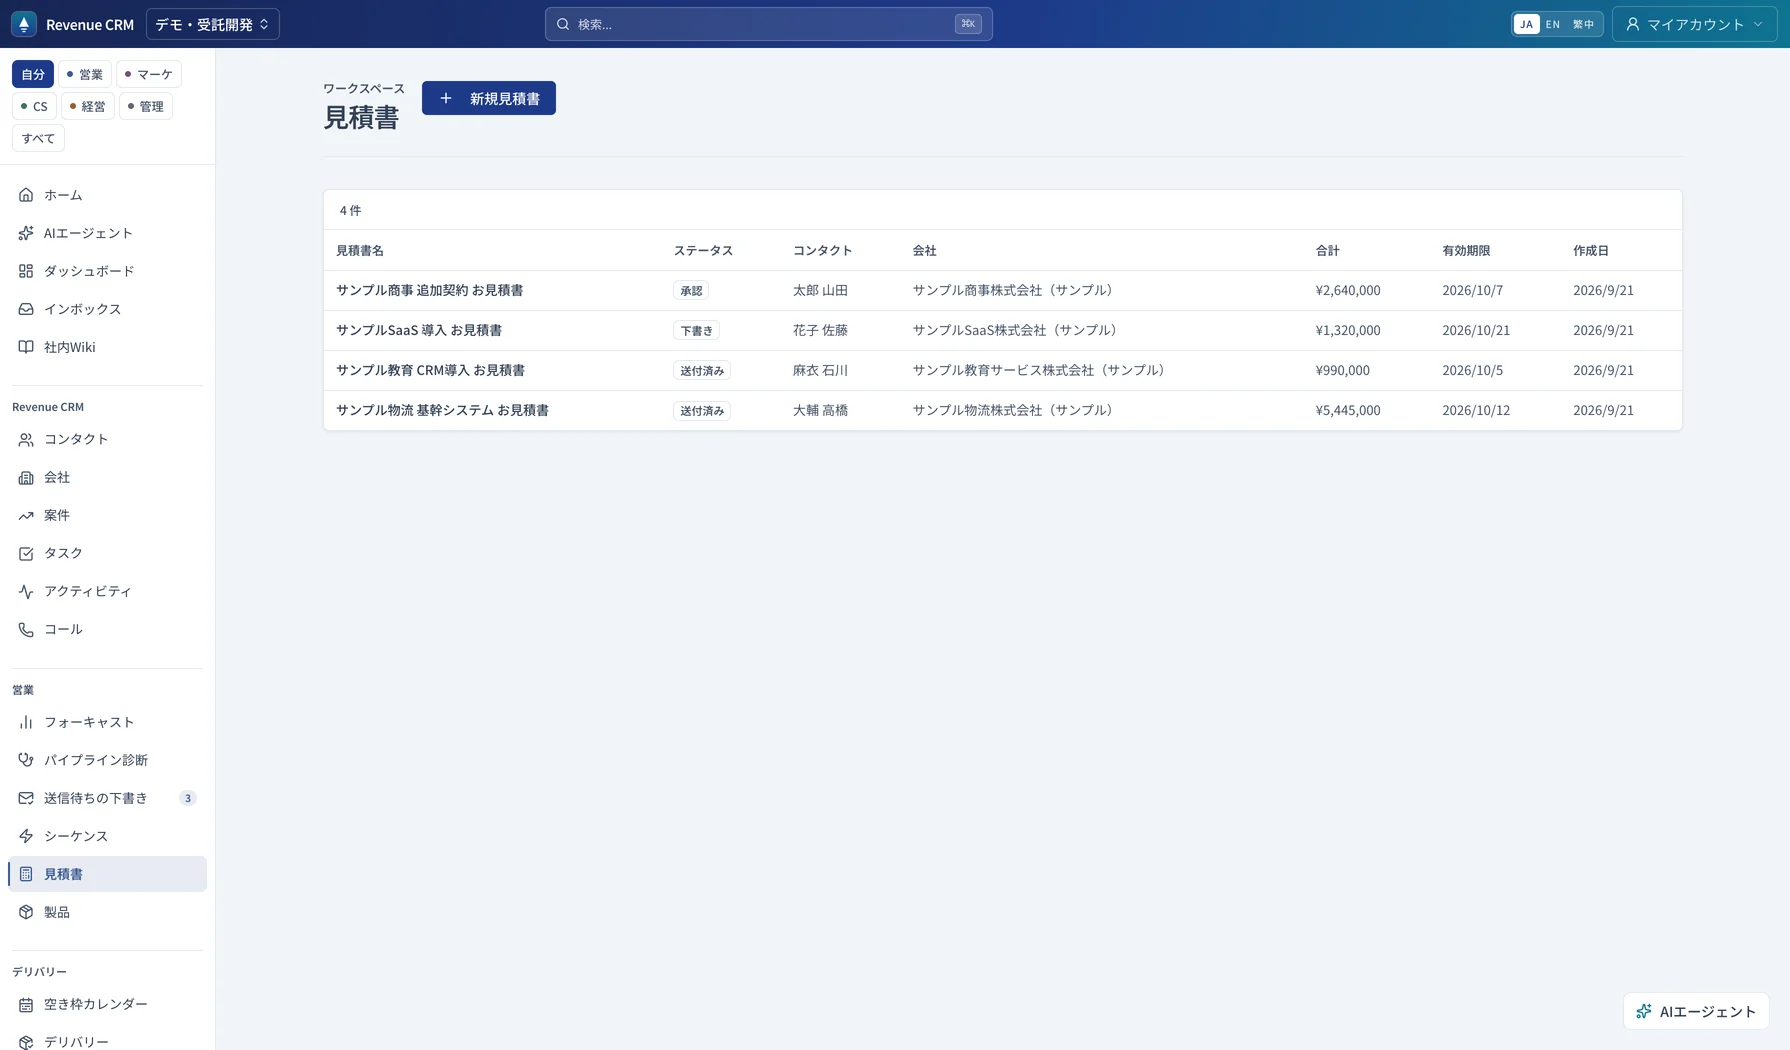Screen dimensions: 1790x1050
Task: Select the すべて role chip
Action: point(38,138)
